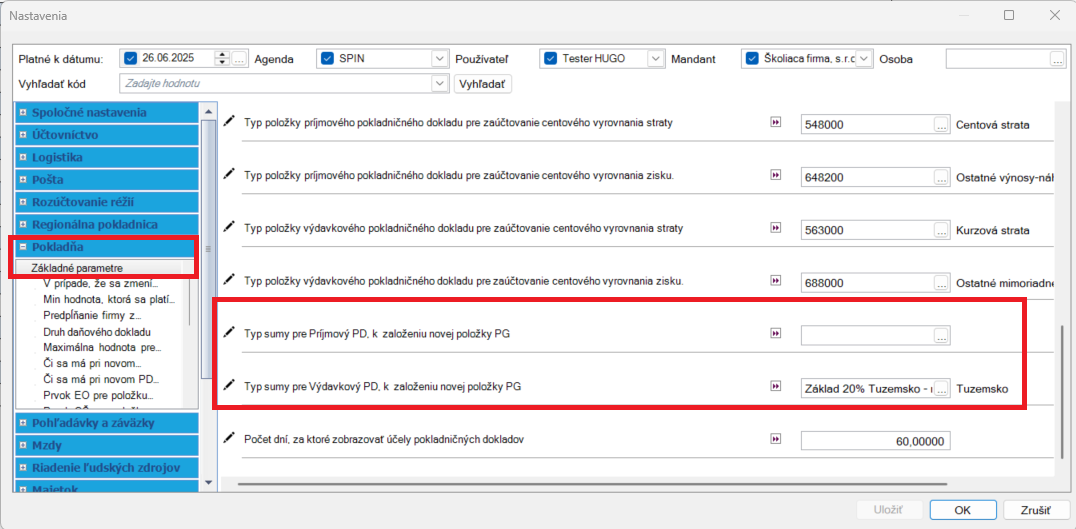
Task: Click pencil icon for výdavkového centového vyrovnania zisku row
Action: point(229,279)
